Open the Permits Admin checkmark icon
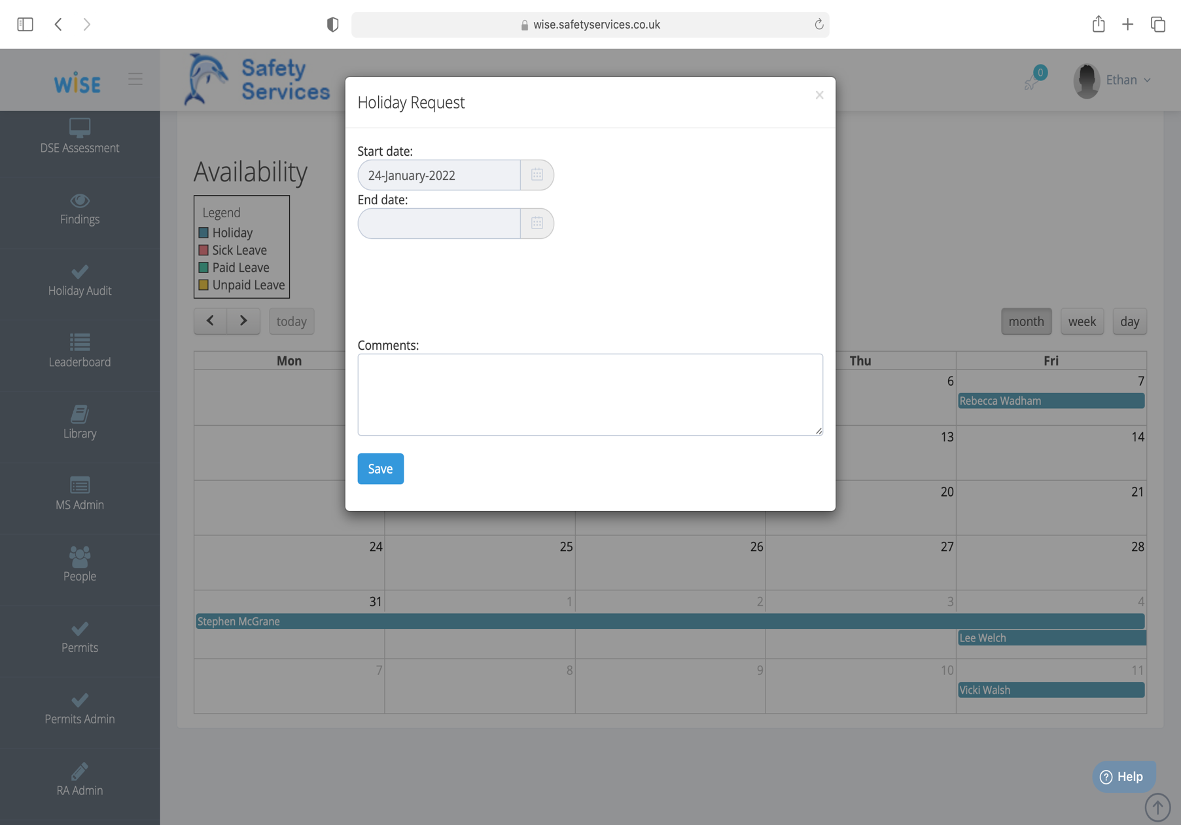This screenshot has height=826, width=1182. 80,700
